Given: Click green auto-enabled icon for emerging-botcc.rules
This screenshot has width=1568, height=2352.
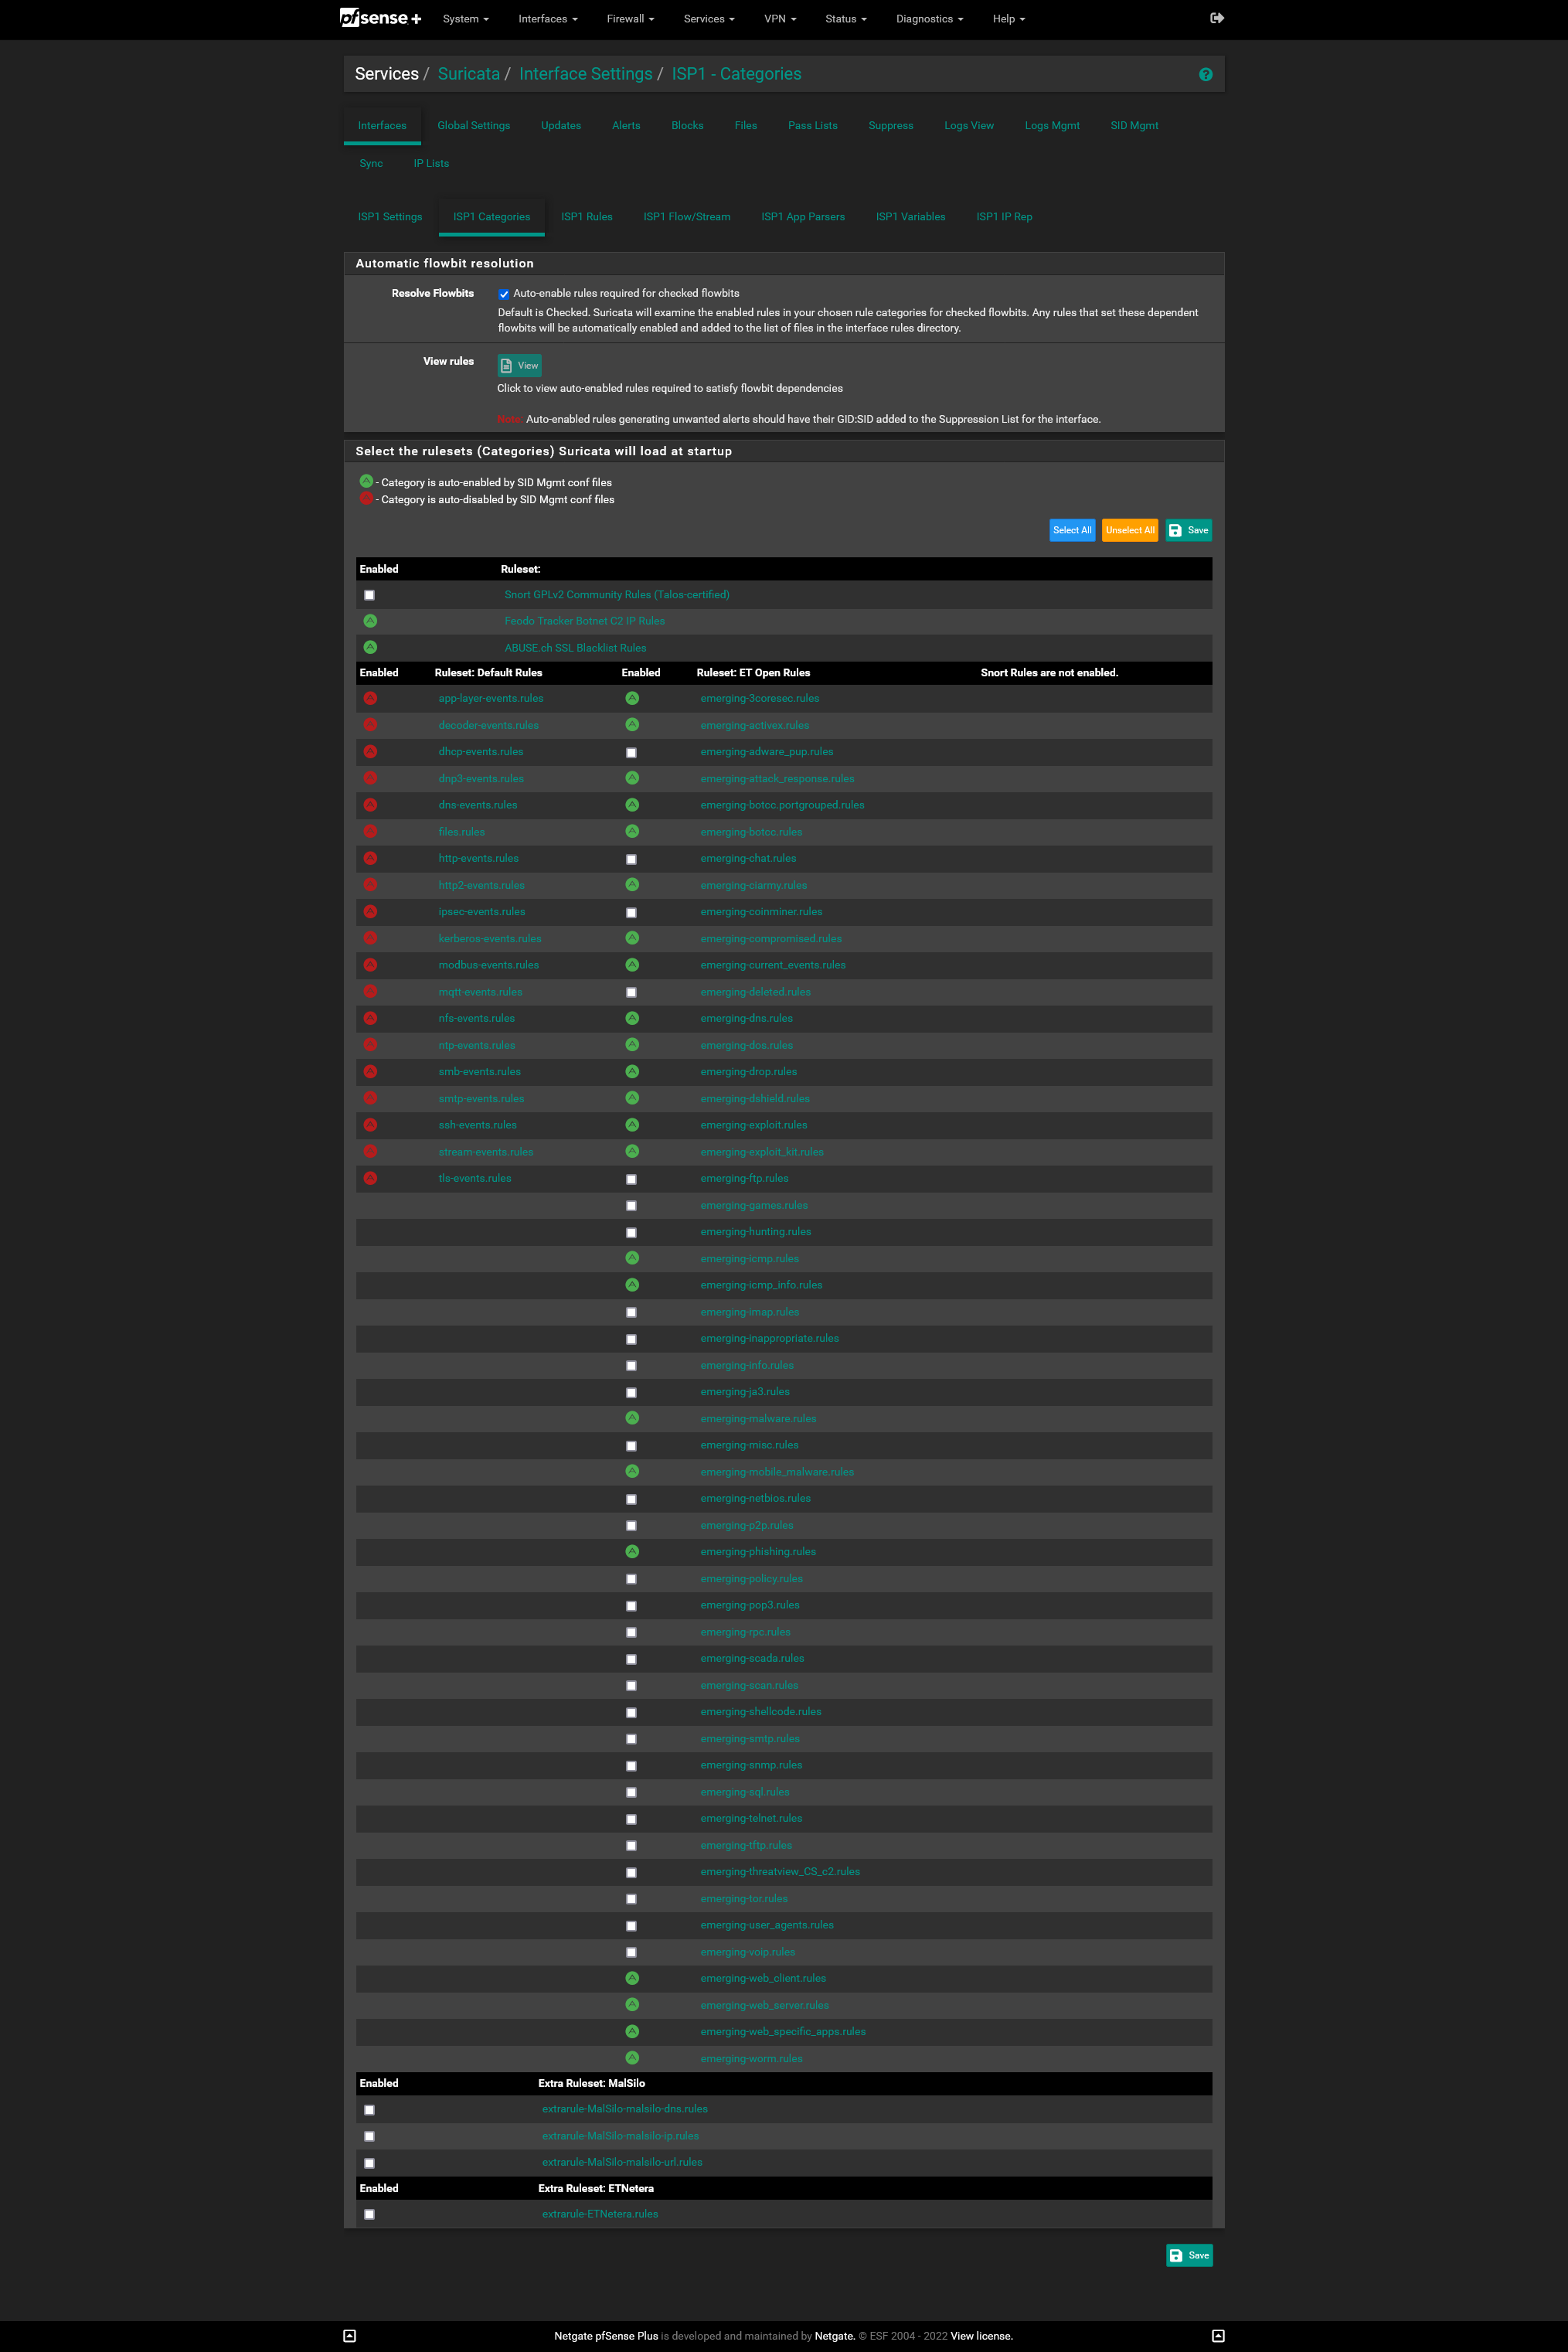Looking at the screenshot, I should coord(632,831).
